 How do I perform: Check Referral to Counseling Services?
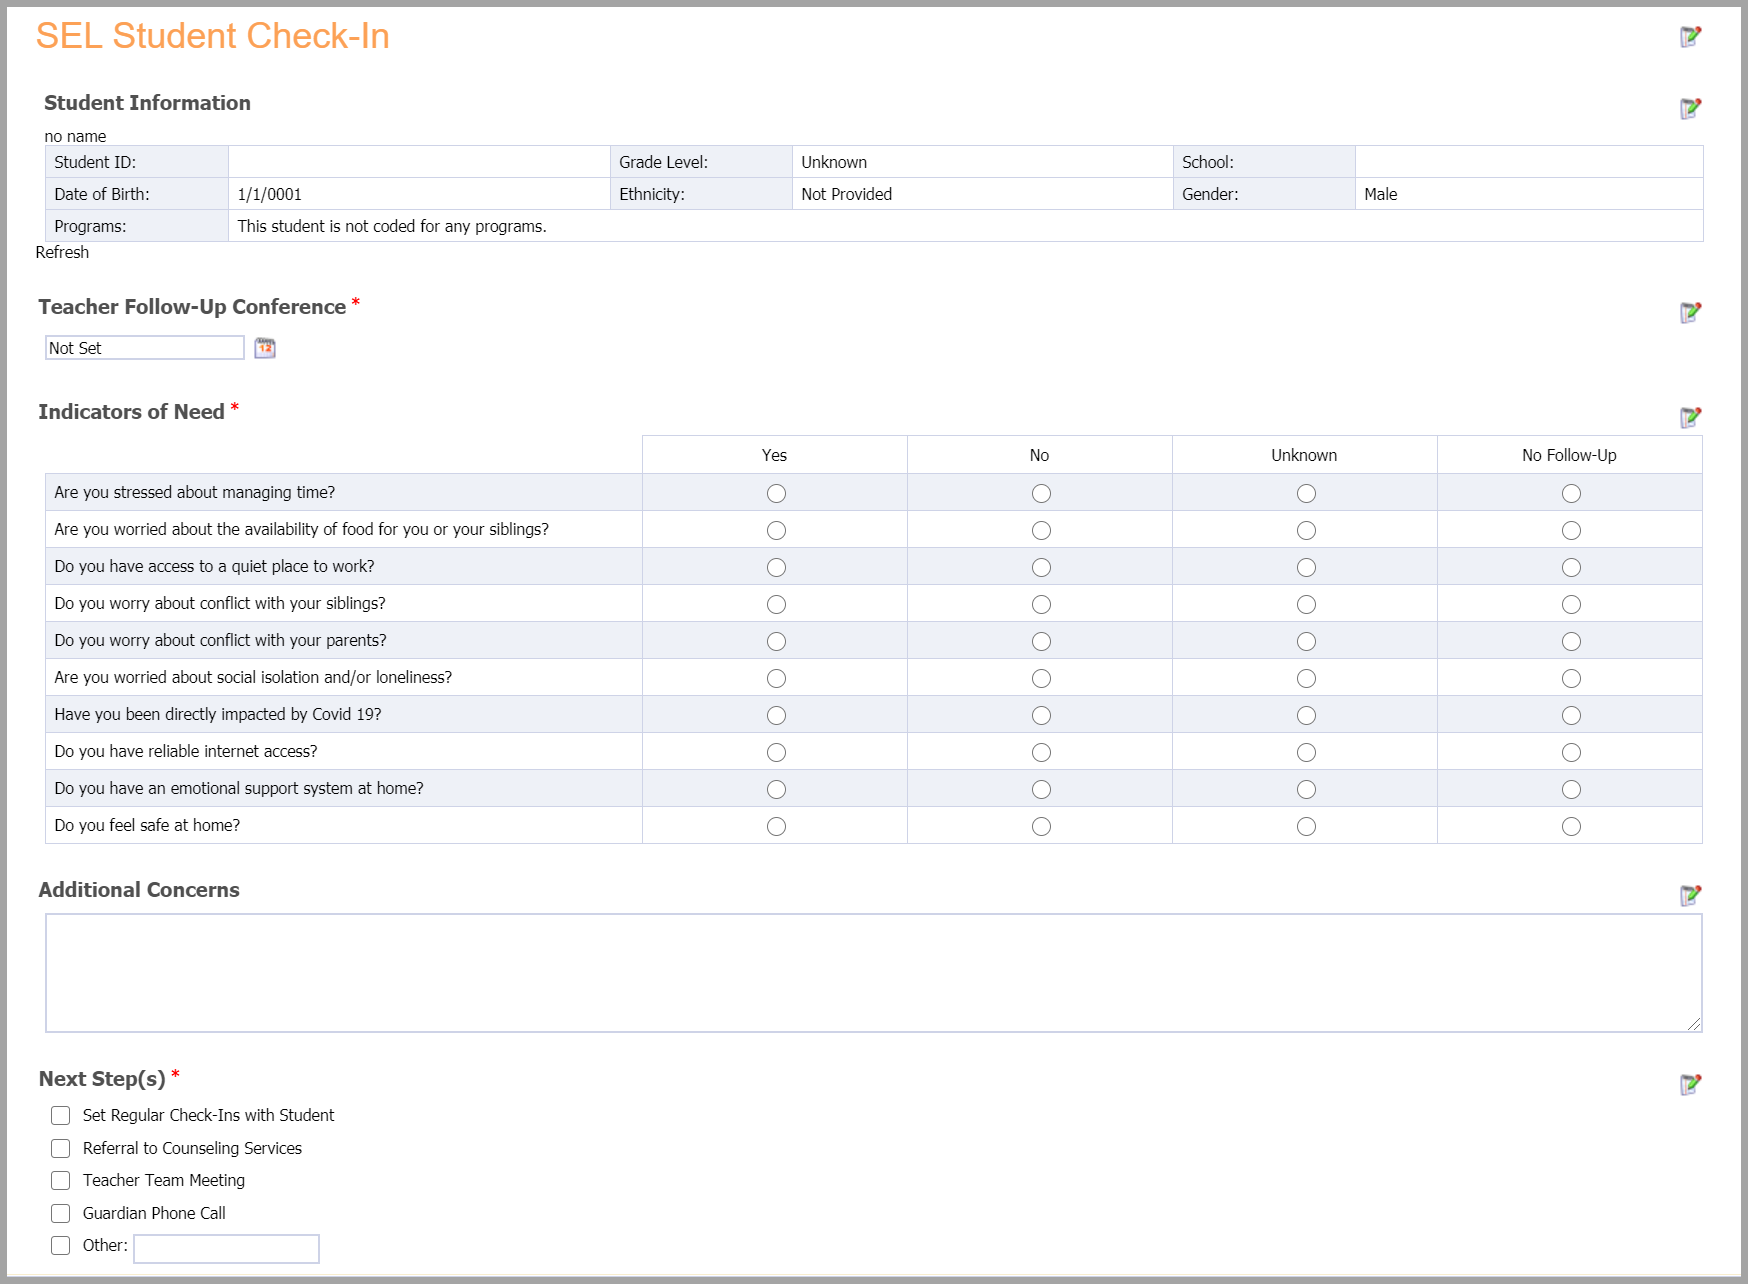[61, 1148]
